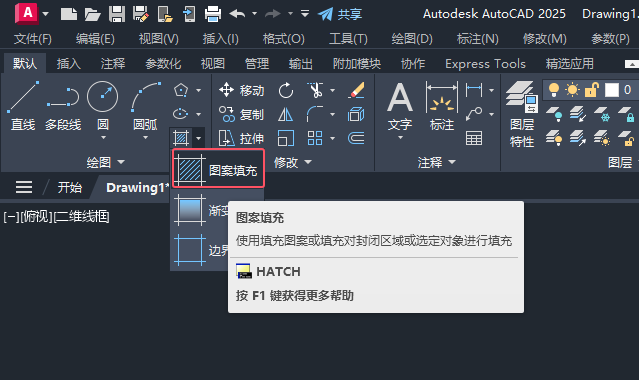
Task: Click the Stretch (拉伸) tool
Action: click(x=241, y=139)
